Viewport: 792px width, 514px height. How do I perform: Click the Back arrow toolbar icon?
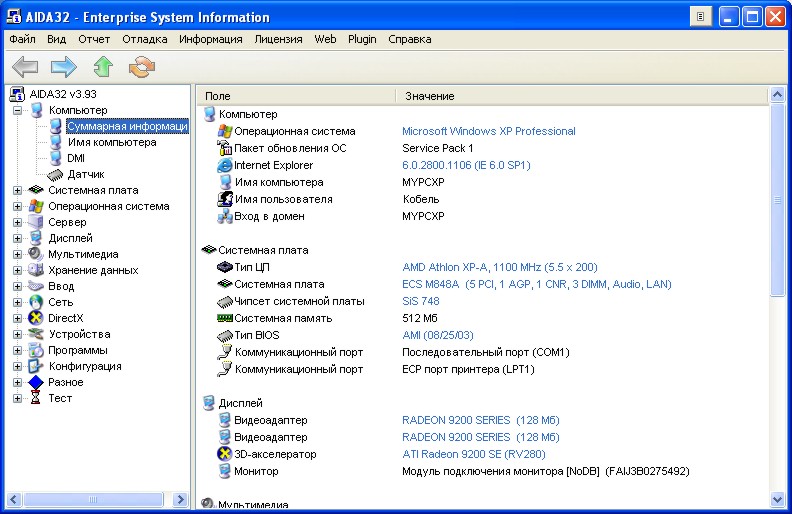click(25, 67)
